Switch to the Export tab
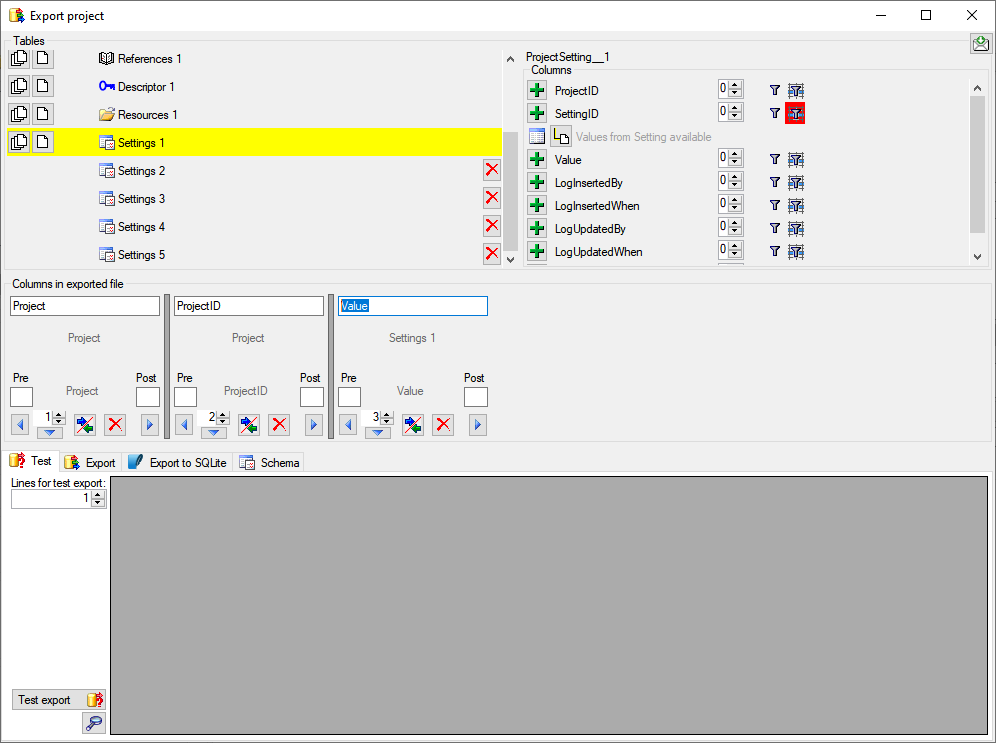The width and height of the screenshot is (996, 743). (x=90, y=463)
